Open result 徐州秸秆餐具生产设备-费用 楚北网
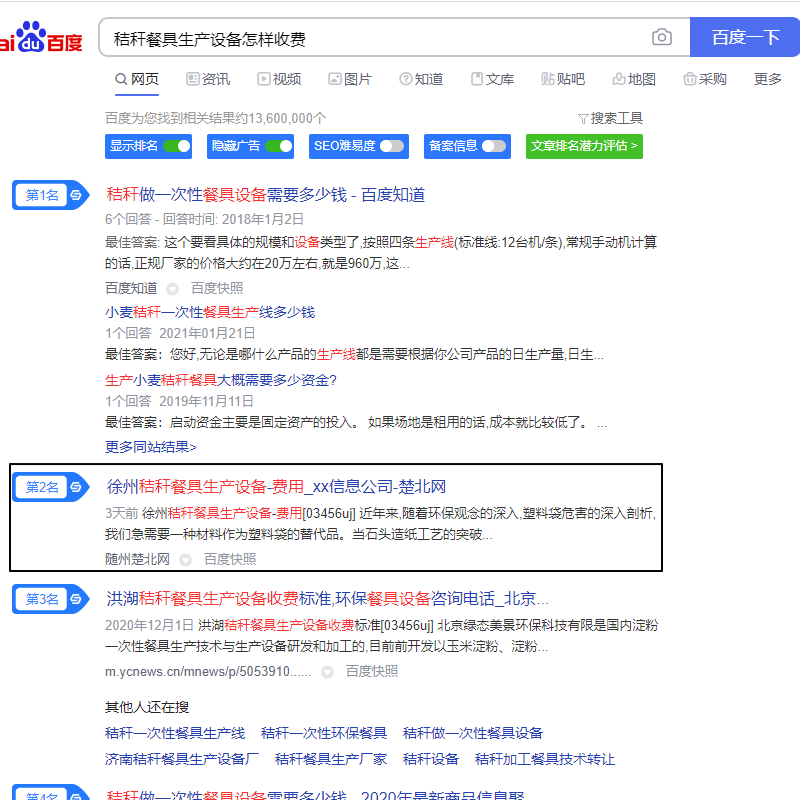This screenshot has width=800, height=800. tap(276, 487)
